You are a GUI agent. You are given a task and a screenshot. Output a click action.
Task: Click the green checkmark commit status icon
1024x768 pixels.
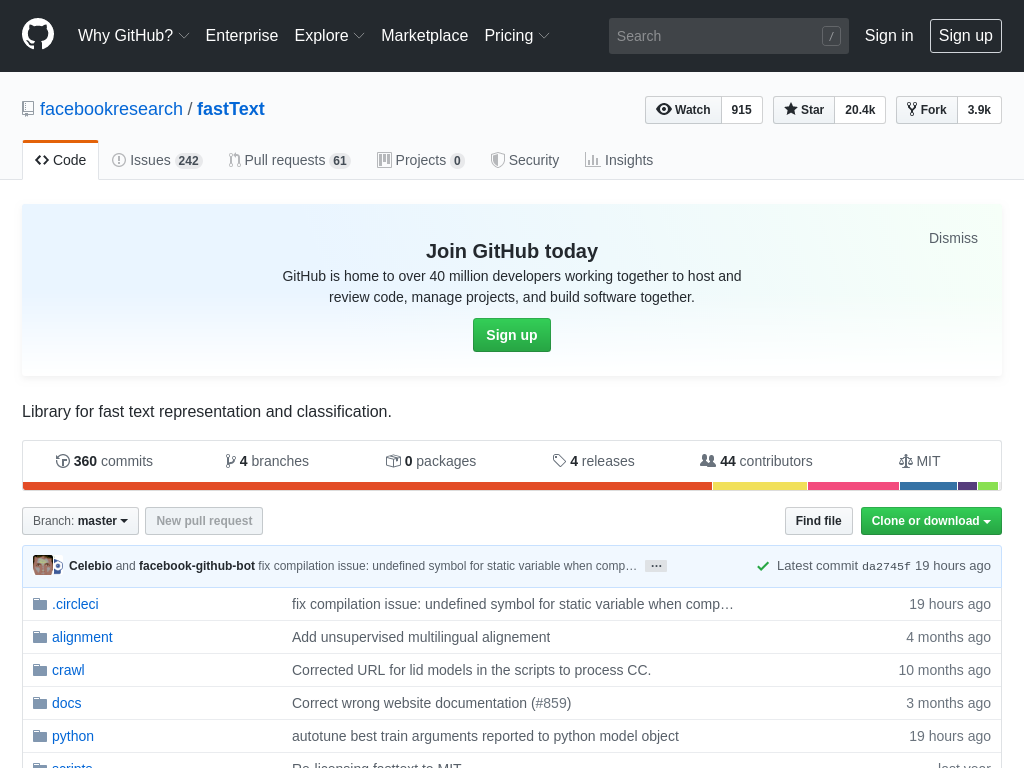click(763, 566)
